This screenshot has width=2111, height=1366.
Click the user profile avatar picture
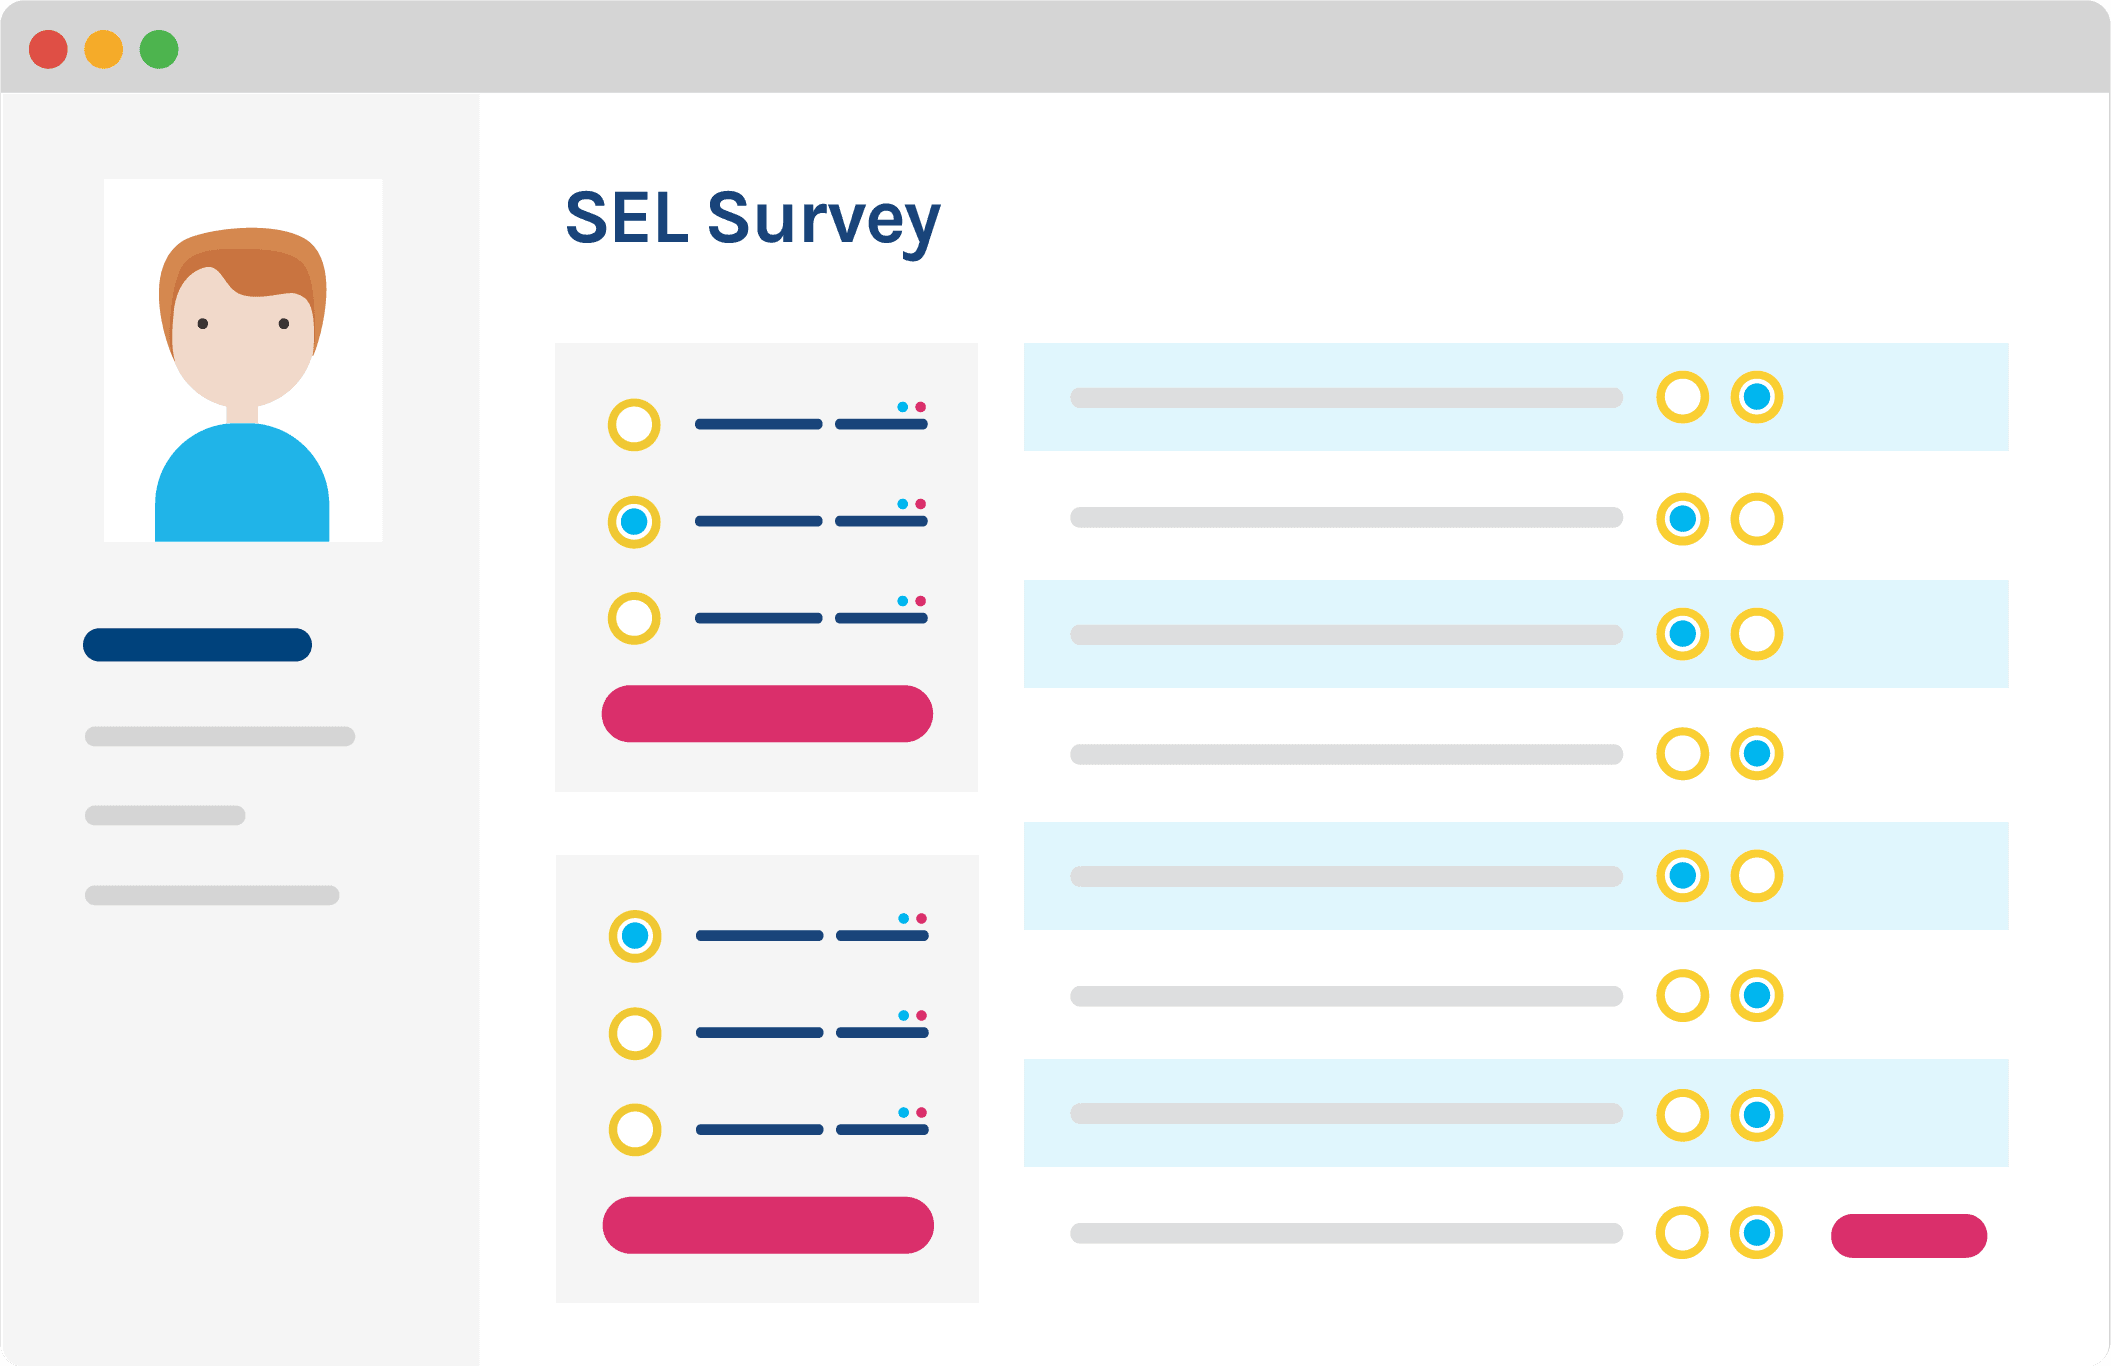click(x=243, y=360)
